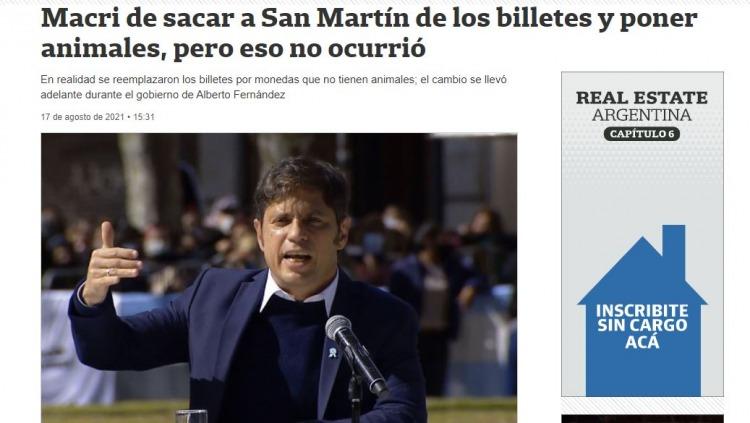
Task: Open the main article photo
Action: (279, 278)
